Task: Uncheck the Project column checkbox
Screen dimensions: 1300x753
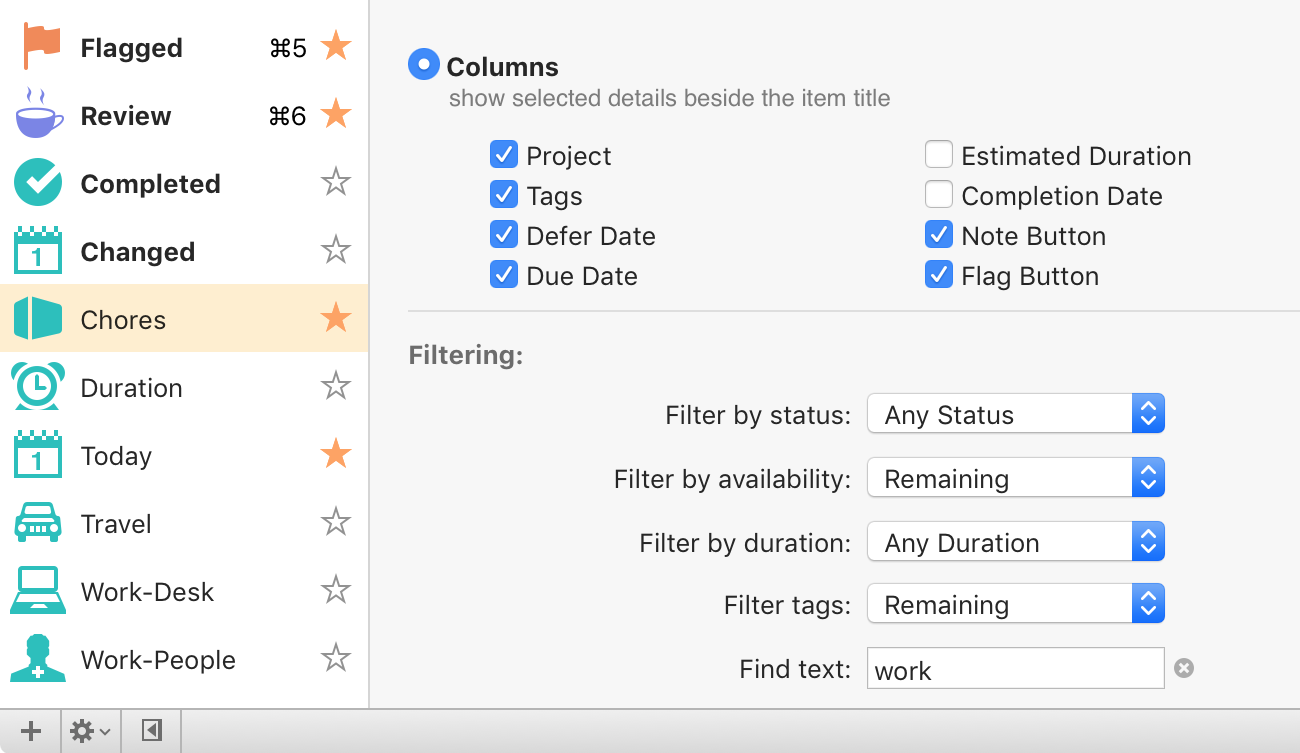Action: click(503, 155)
